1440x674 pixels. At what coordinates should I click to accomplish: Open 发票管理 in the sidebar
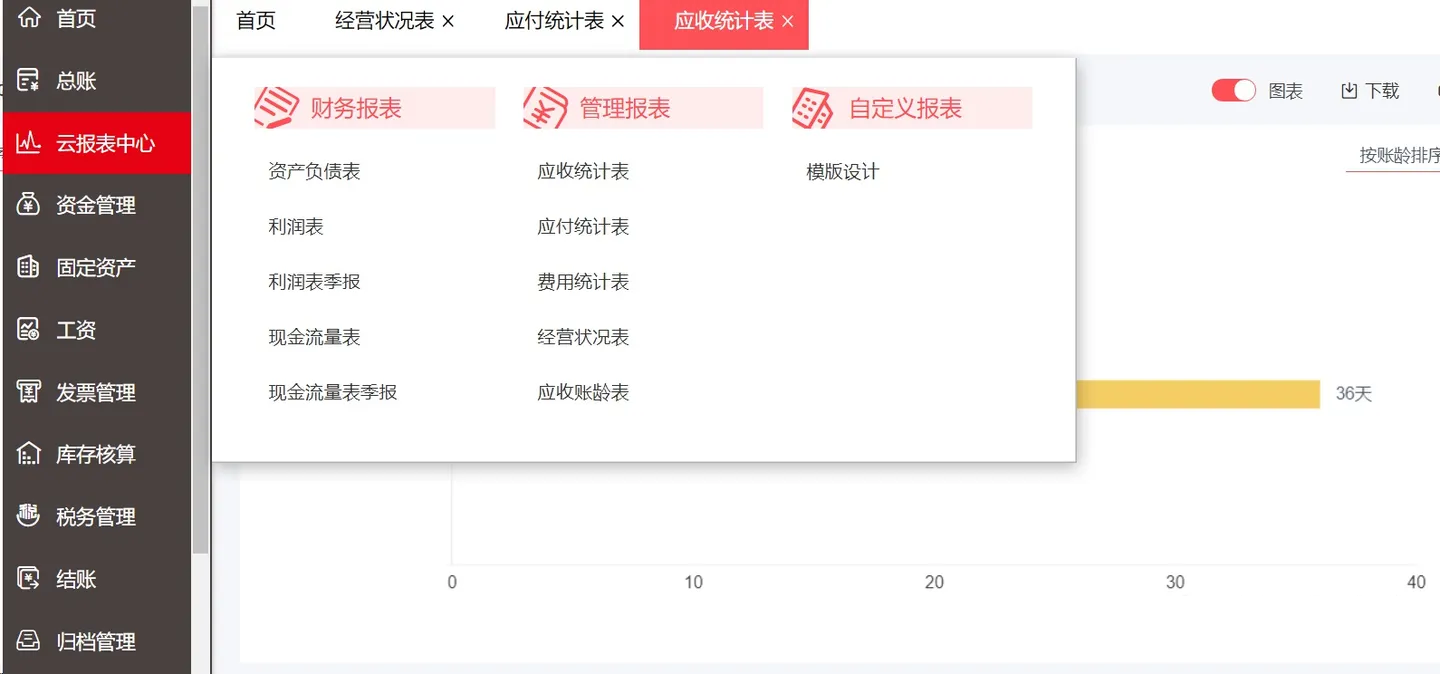[96, 392]
